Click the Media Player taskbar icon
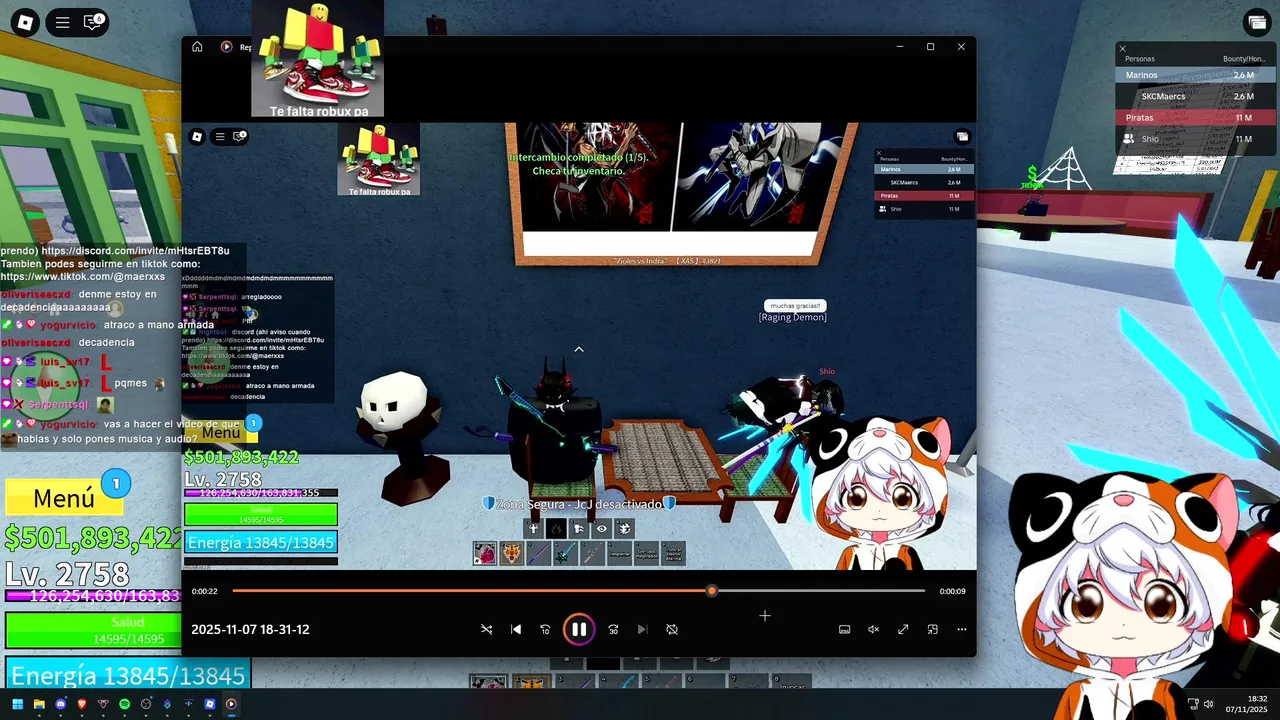Viewport: 1280px width, 720px height. coord(231,704)
